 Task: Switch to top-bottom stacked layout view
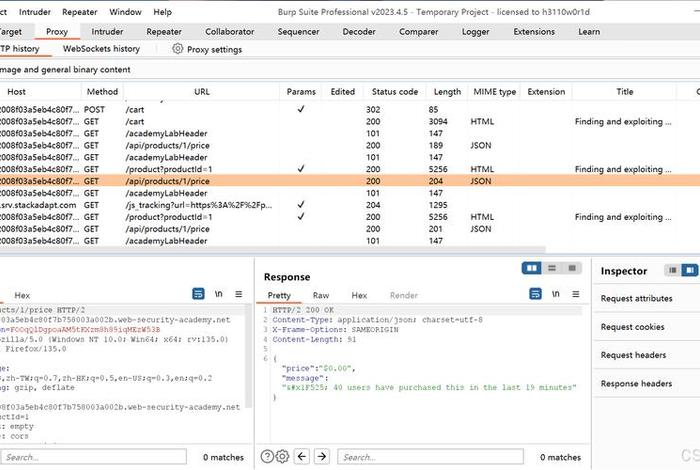[550, 268]
